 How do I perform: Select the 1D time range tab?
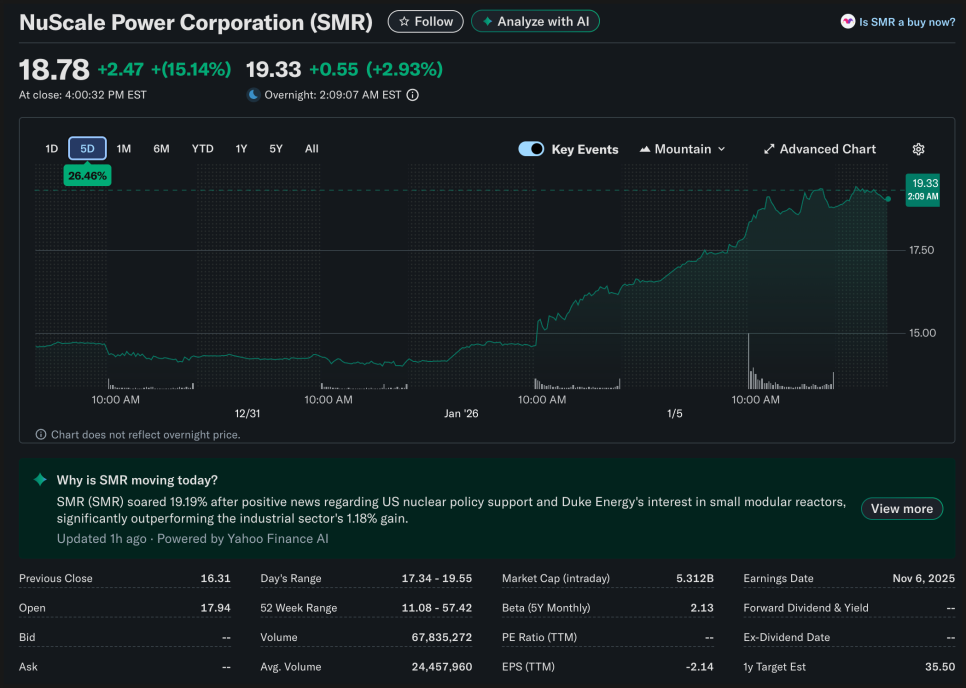coord(51,149)
